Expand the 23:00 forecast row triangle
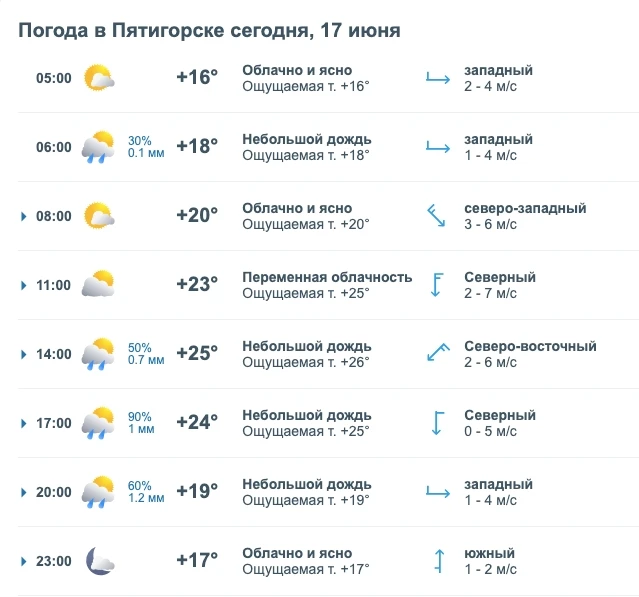 tap(24, 562)
